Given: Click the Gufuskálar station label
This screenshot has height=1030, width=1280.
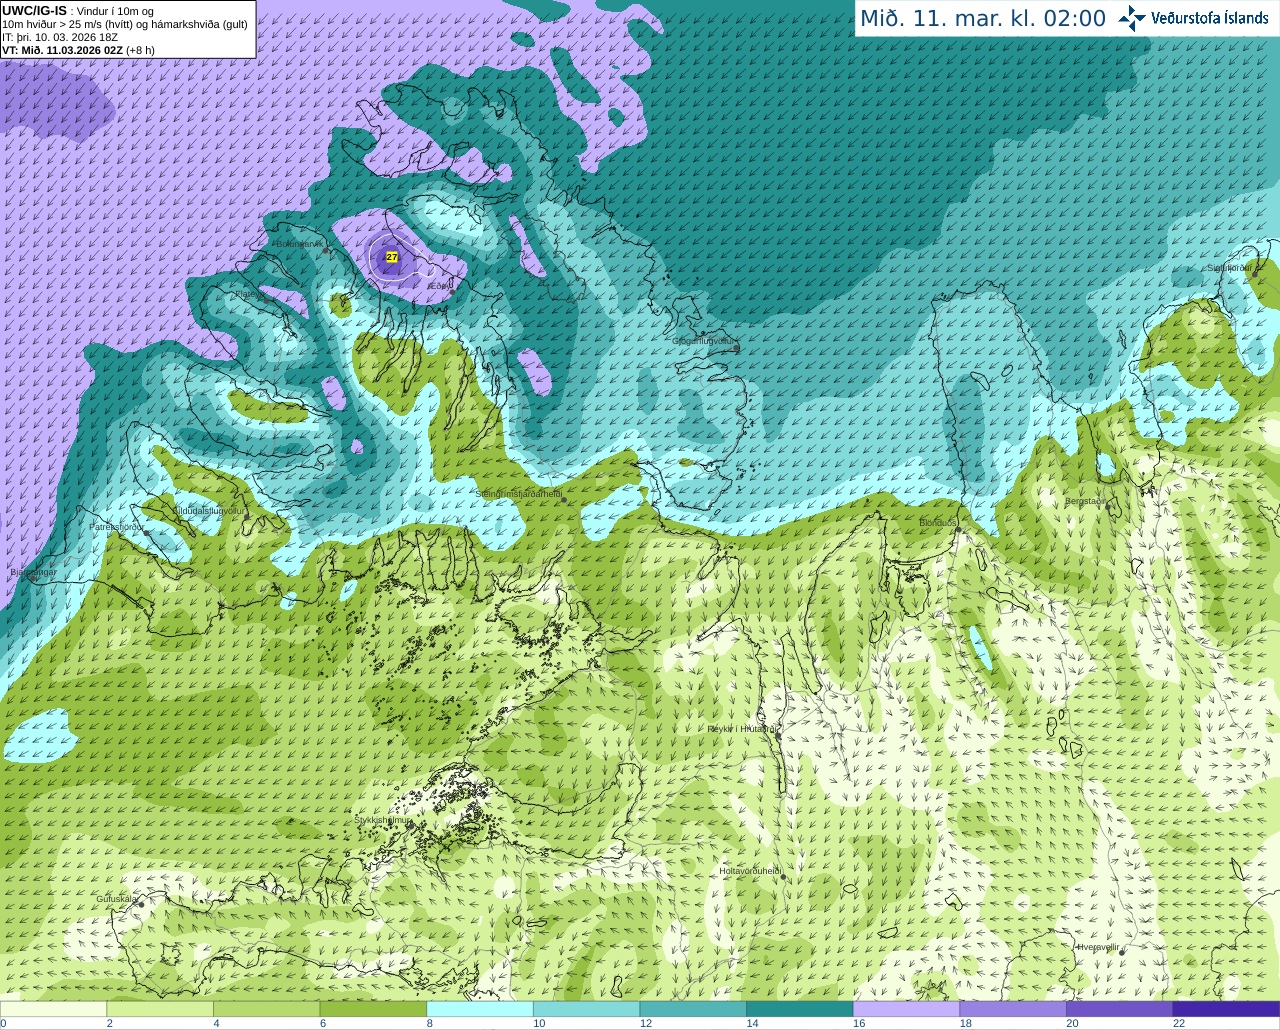Looking at the screenshot, I should click(117, 899).
